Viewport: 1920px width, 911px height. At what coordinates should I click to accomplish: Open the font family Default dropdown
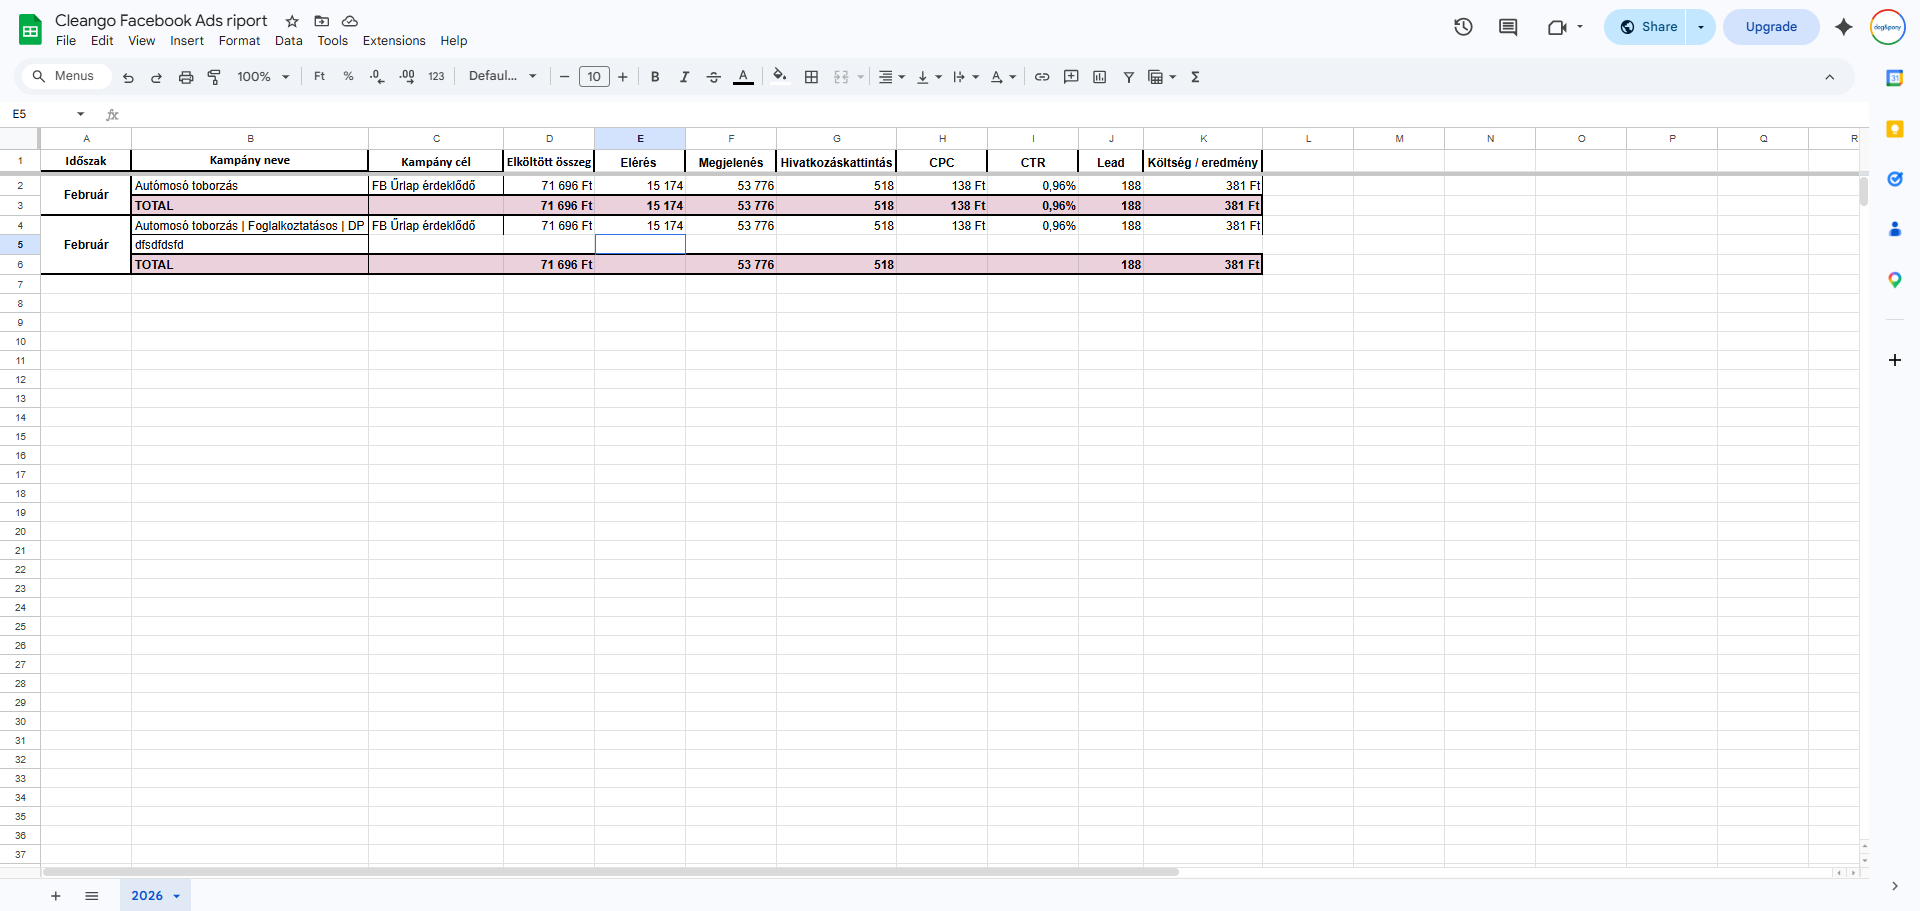(x=503, y=76)
